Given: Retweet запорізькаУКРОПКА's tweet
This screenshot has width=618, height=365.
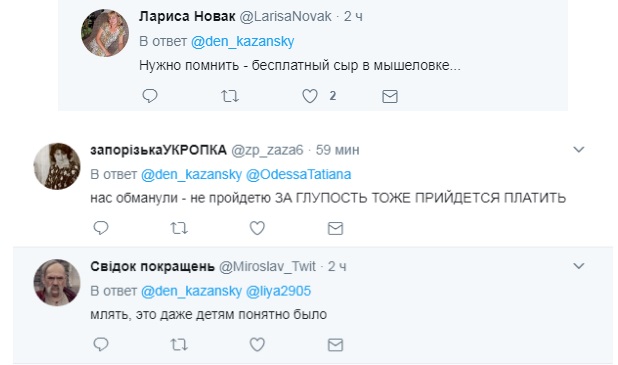Looking at the screenshot, I should pos(179,228).
